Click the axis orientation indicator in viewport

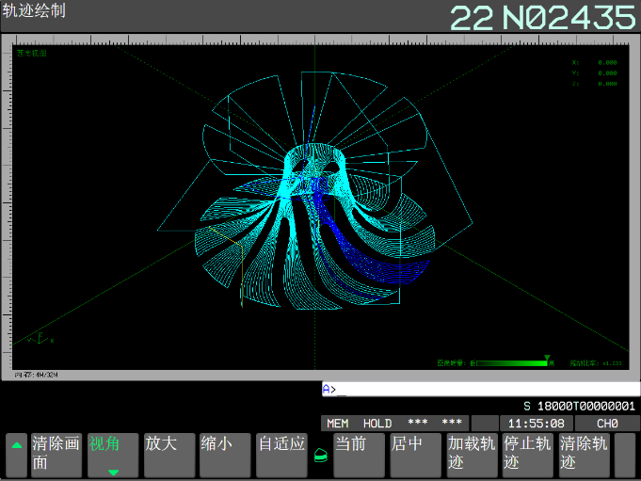(x=40, y=338)
